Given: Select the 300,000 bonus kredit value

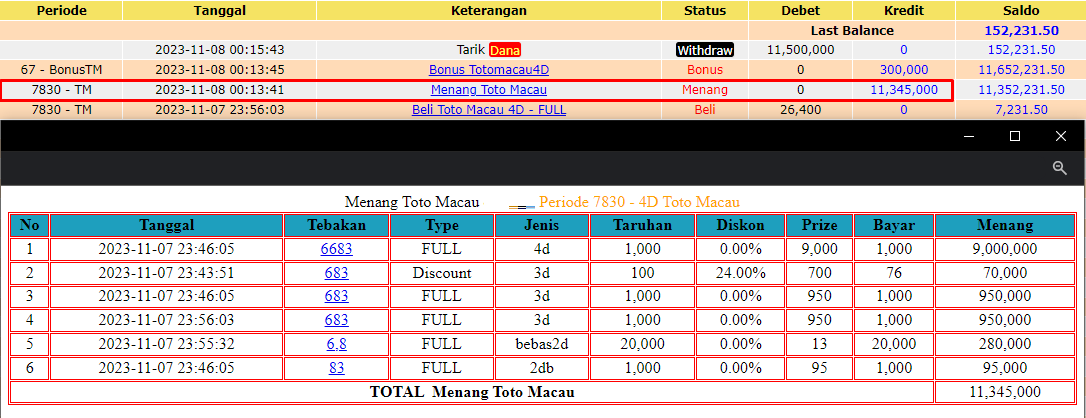Looking at the screenshot, I should tap(904, 70).
